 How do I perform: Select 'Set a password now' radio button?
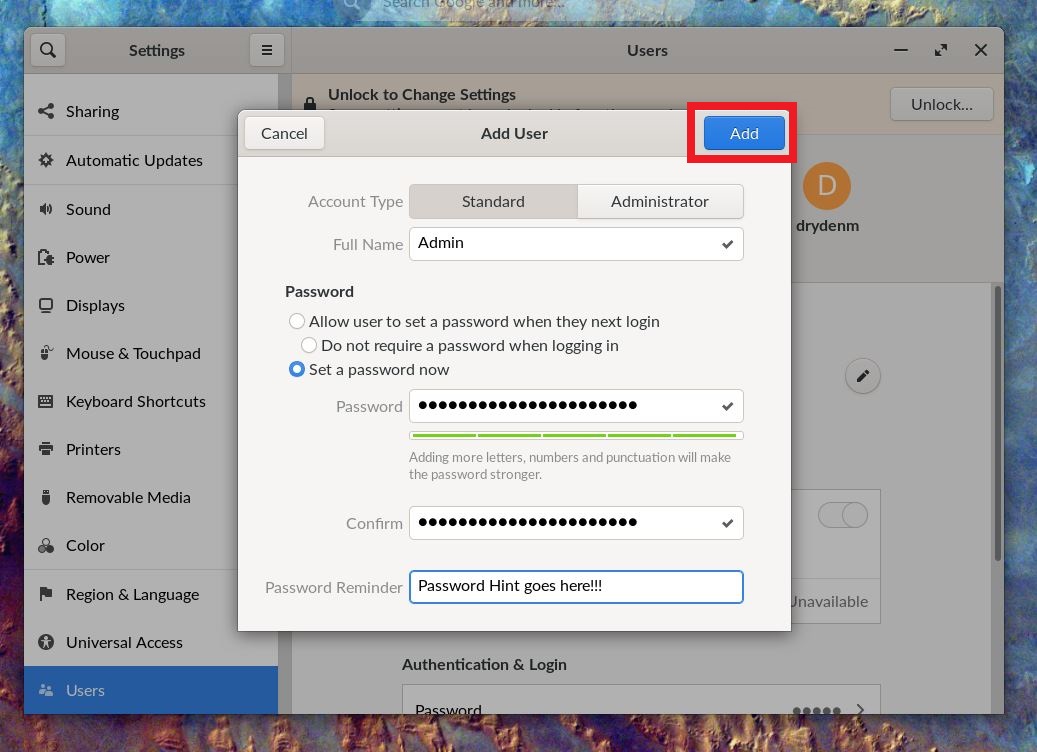[x=297, y=369]
